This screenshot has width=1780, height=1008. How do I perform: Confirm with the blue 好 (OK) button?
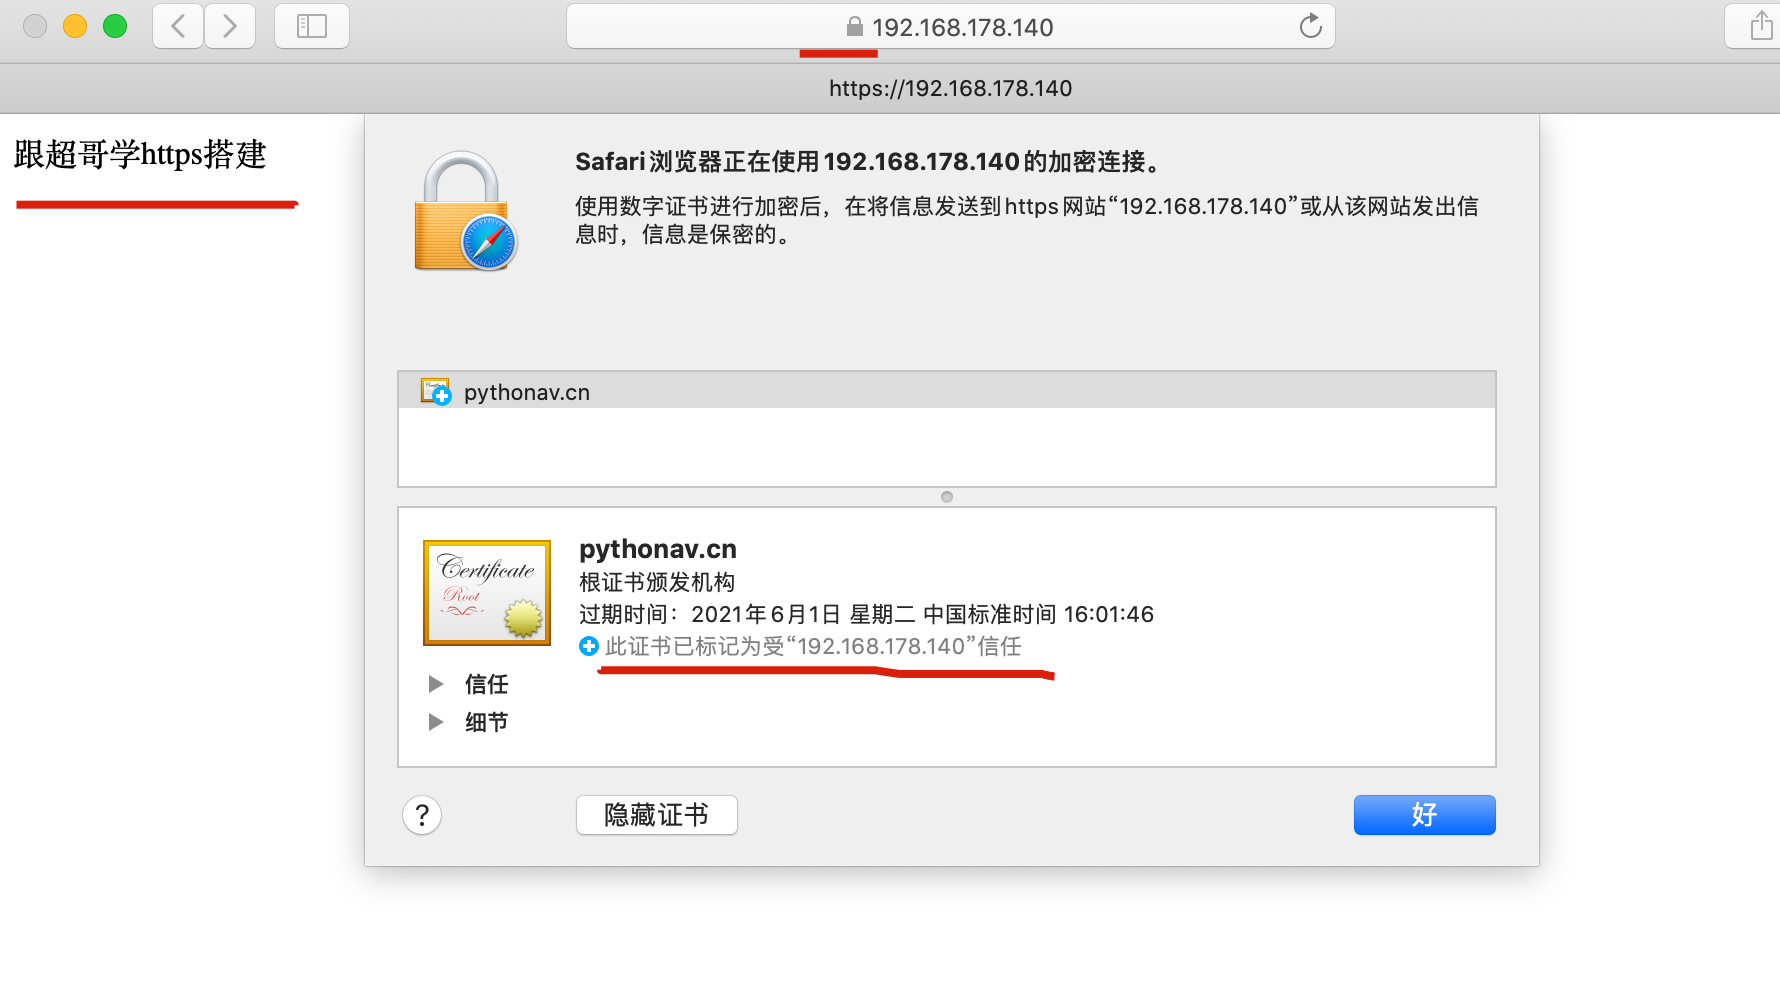(1424, 815)
